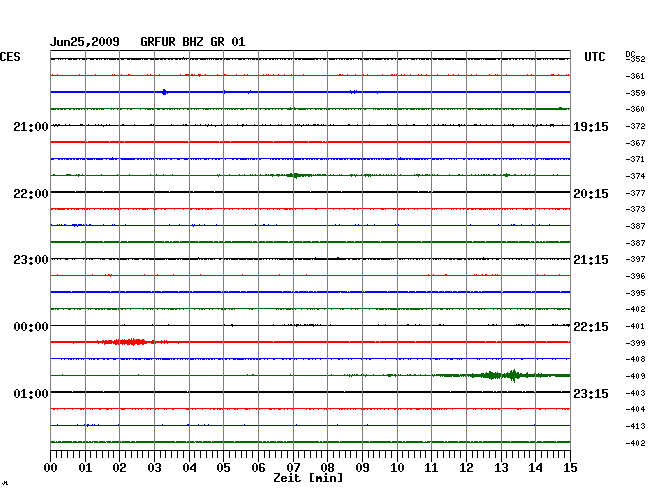Select the 00 minute axis tick label
The image size is (650, 494).
pos(51,468)
